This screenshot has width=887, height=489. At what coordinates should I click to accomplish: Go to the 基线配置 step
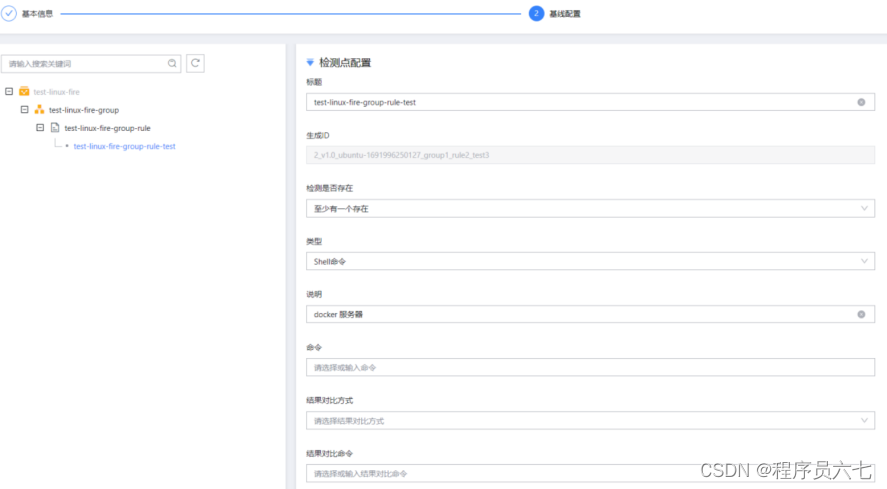[x=565, y=14]
